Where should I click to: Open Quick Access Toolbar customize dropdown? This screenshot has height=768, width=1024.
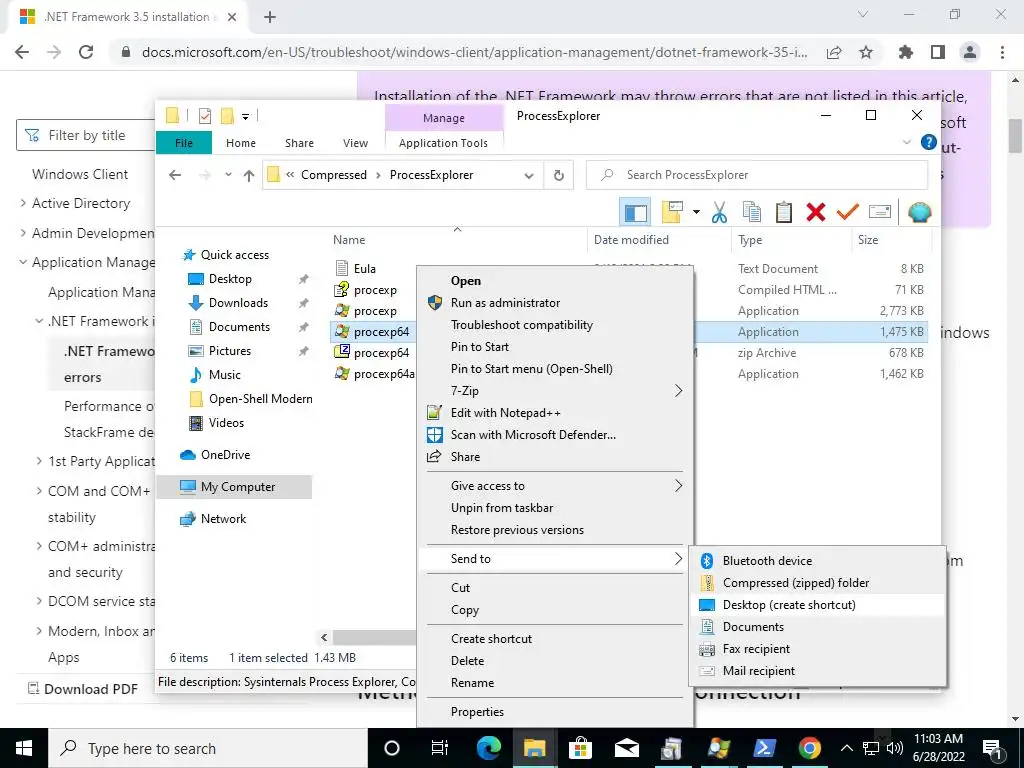(x=246, y=117)
